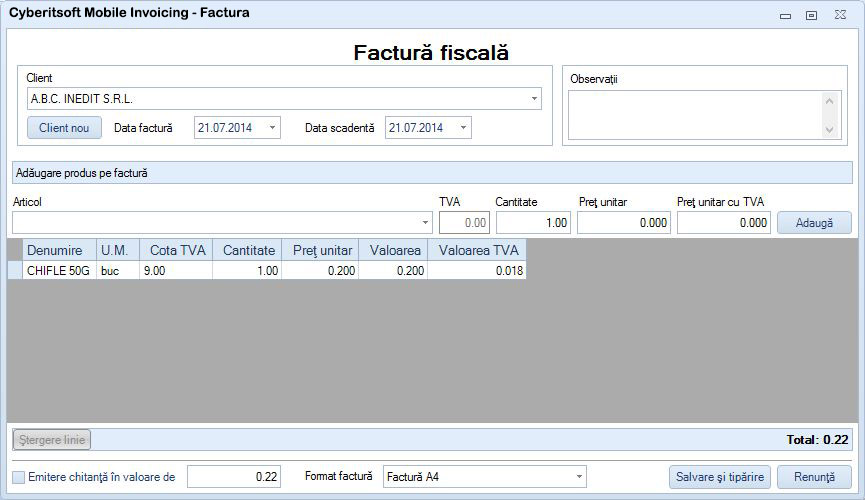Click the Valoarea TVA column header
865x500 pixels.
(x=477, y=250)
